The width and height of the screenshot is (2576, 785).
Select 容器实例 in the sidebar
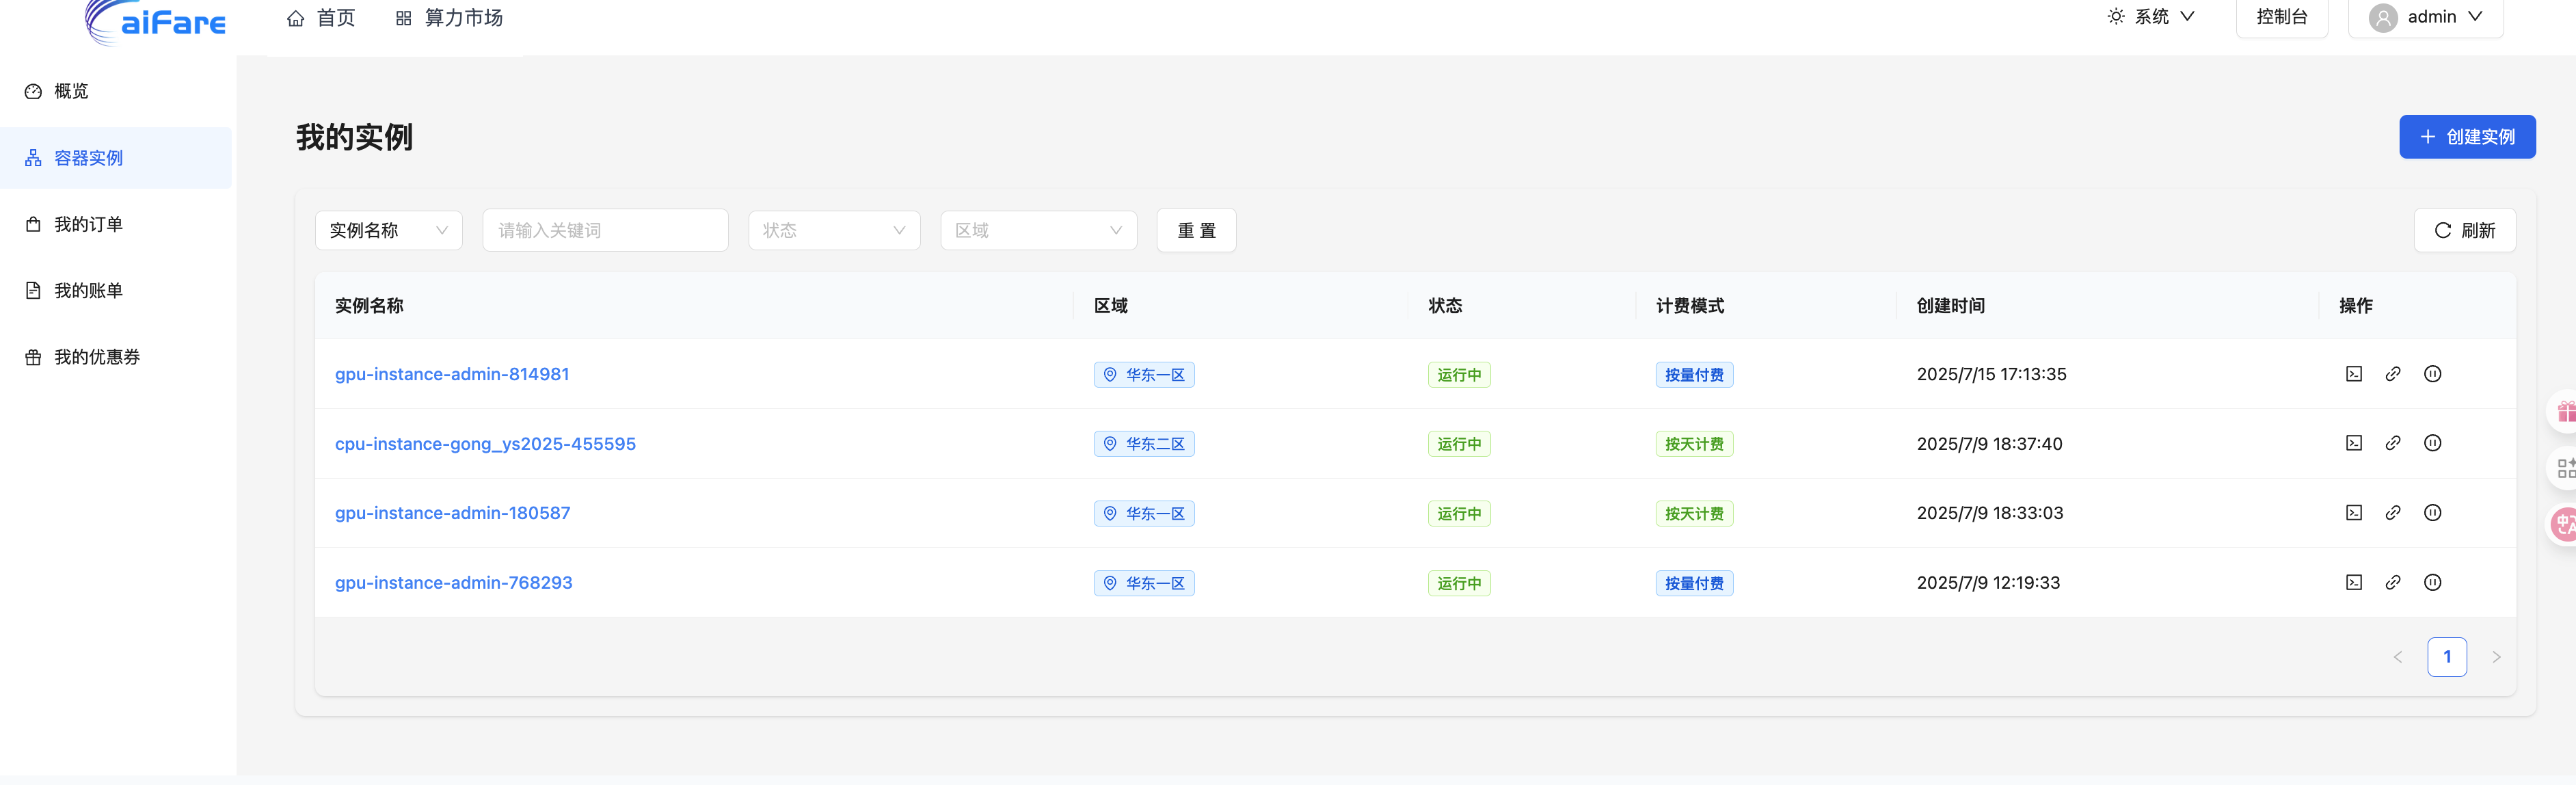[x=87, y=157]
